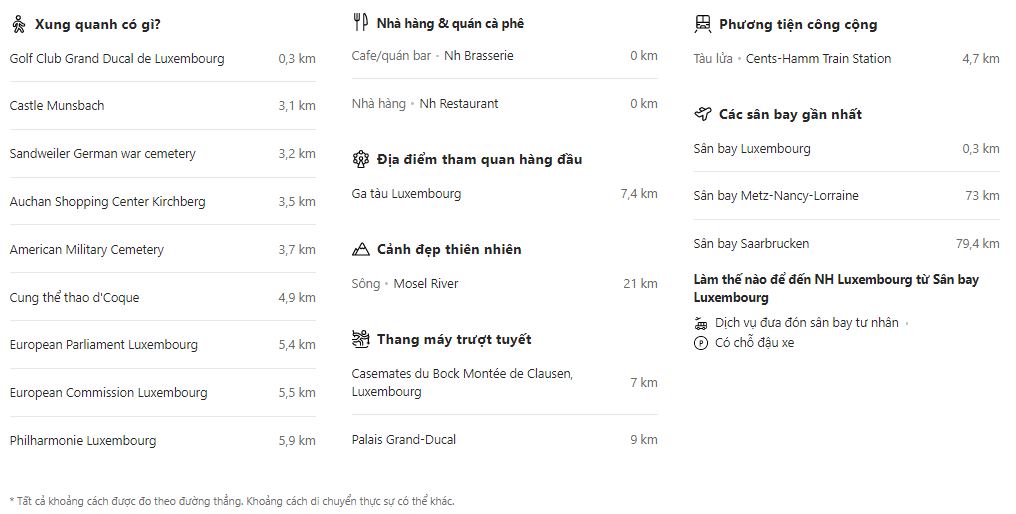Viewport: 1016px width, 514px height.
Task: Choose Auchan Shopping Center Kirchberg
Action: (107, 201)
